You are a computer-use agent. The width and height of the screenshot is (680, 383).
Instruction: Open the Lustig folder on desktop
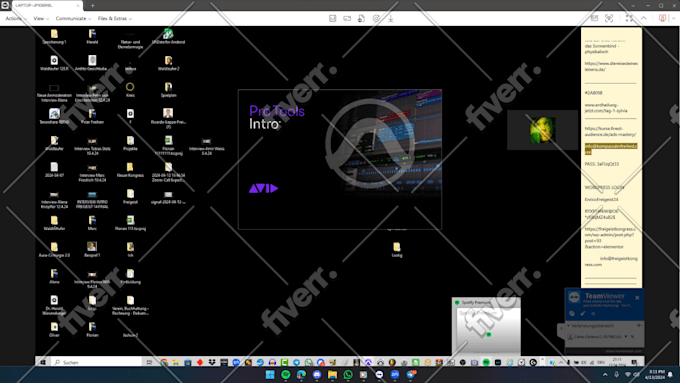(x=397, y=249)
